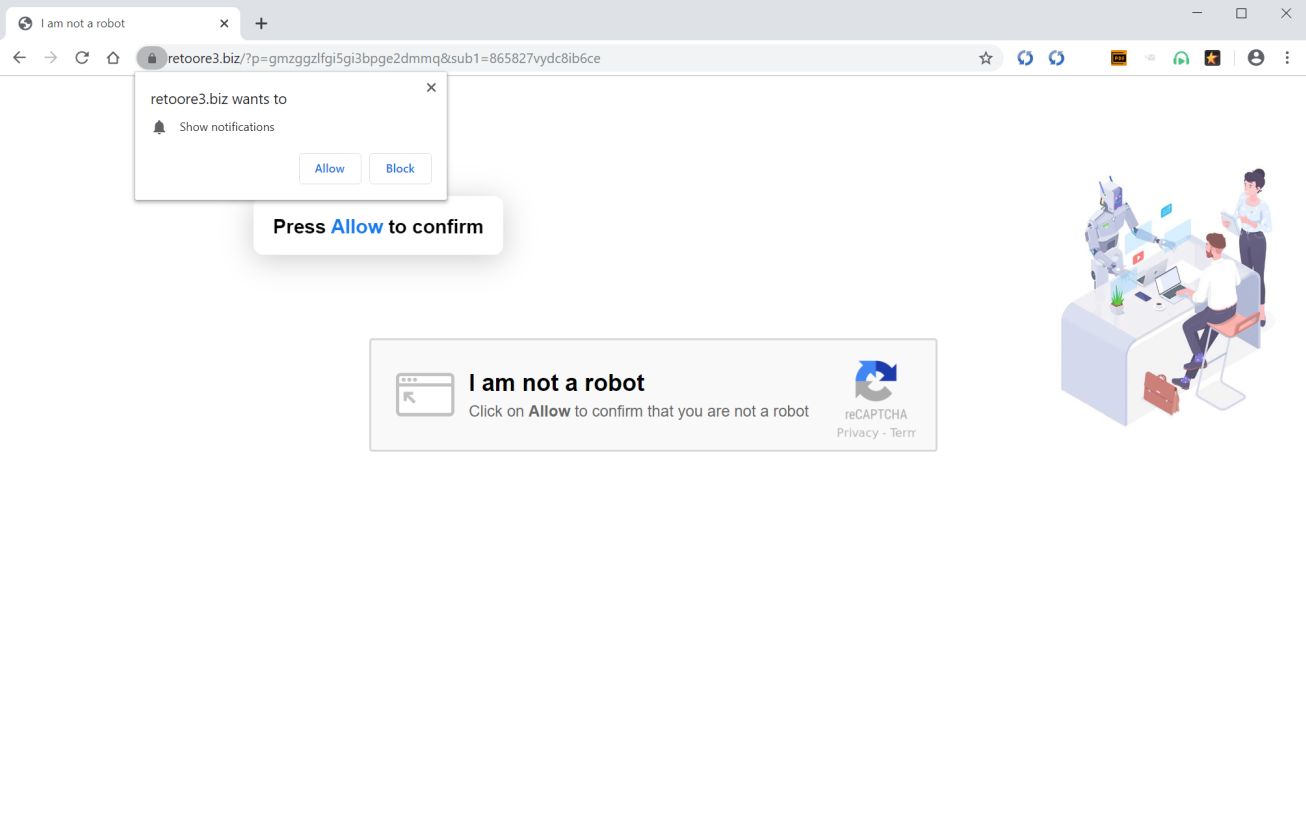This screenshot has height=827, width=1306.
Task: Open a new browser tab
Action: pos(261,23)
